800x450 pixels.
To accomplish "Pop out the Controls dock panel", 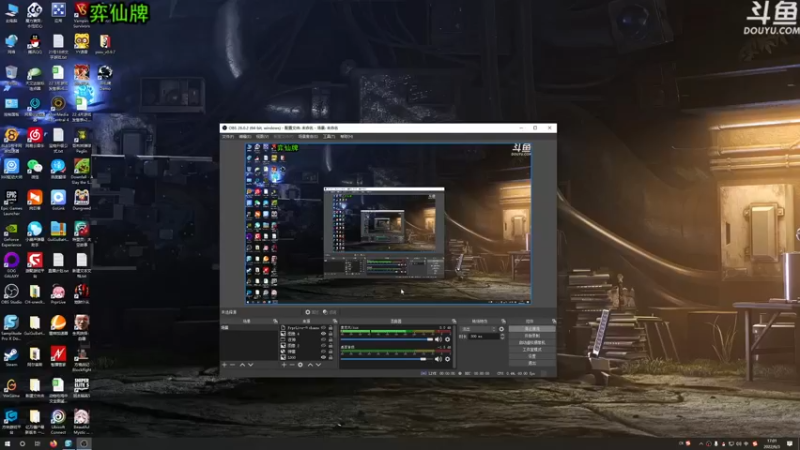I will click(x=554, y=321).
